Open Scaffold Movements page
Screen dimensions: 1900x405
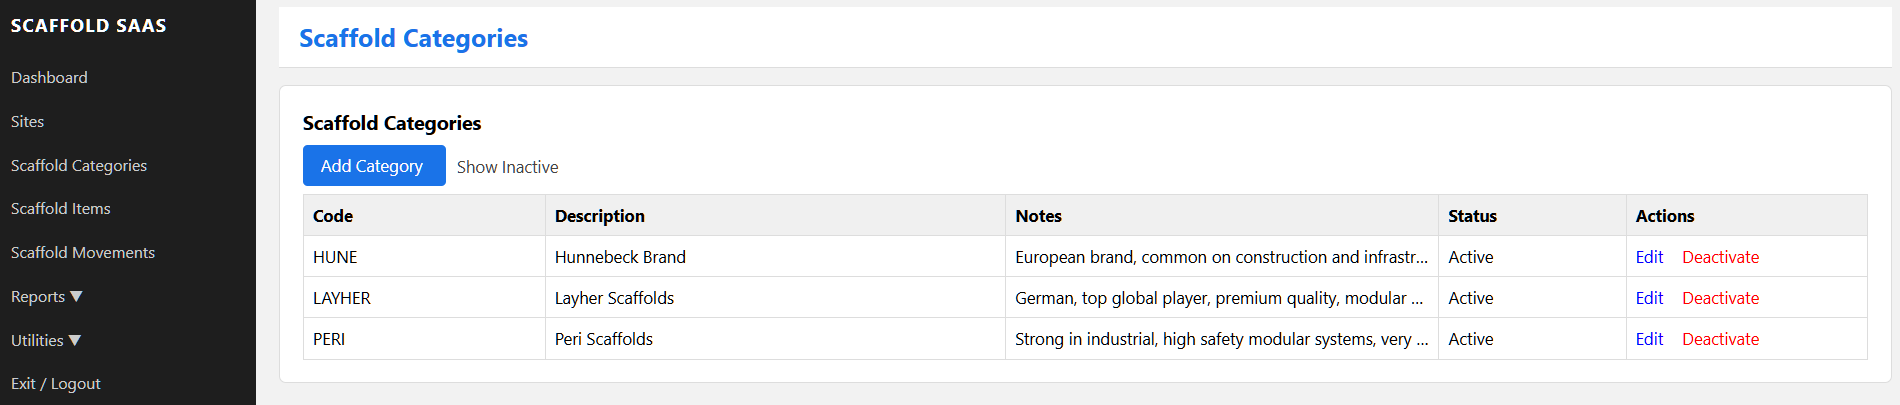[x=83, y=252]
